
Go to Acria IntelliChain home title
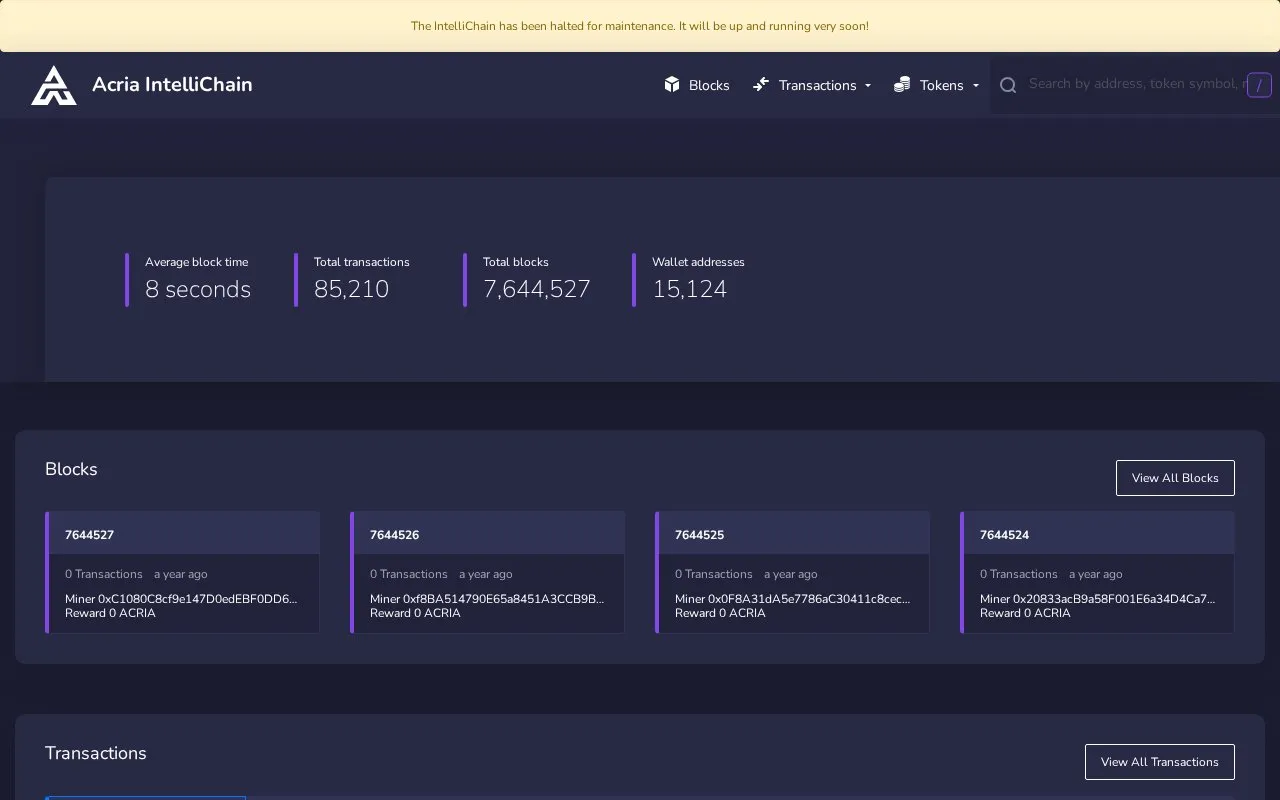172,85
